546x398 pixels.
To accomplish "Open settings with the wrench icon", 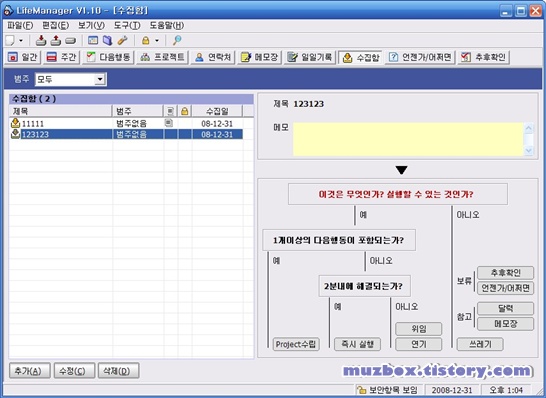I will [122, 40].
